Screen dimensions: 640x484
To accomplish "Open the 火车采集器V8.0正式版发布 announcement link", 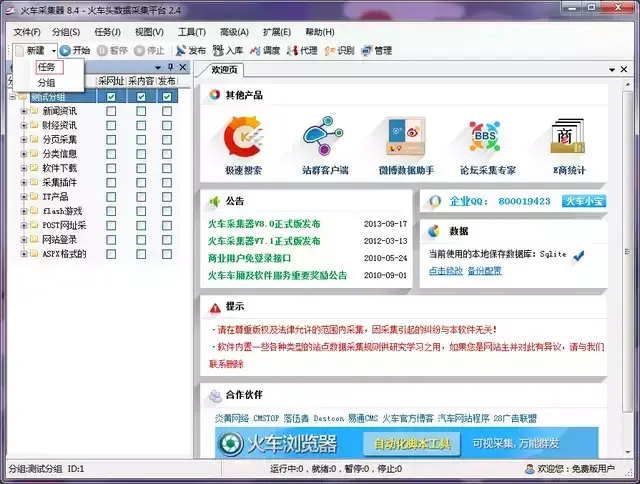I will (264, 224).
